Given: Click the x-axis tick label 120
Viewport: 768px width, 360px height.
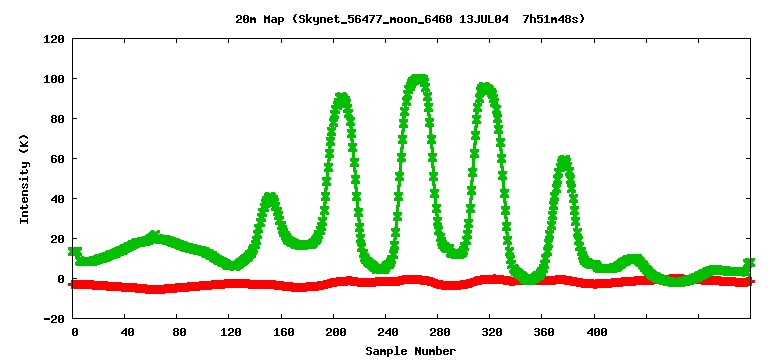Looking at the screenshot, I should point(231,333).
